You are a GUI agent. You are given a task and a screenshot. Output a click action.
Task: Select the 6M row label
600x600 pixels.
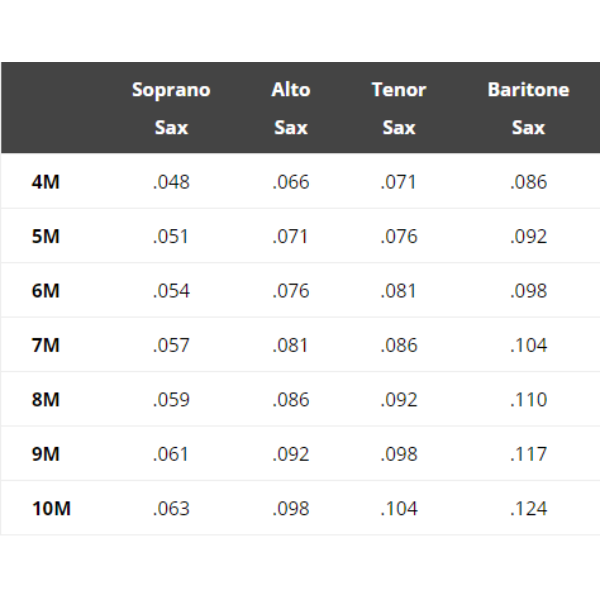pos(46,291)
